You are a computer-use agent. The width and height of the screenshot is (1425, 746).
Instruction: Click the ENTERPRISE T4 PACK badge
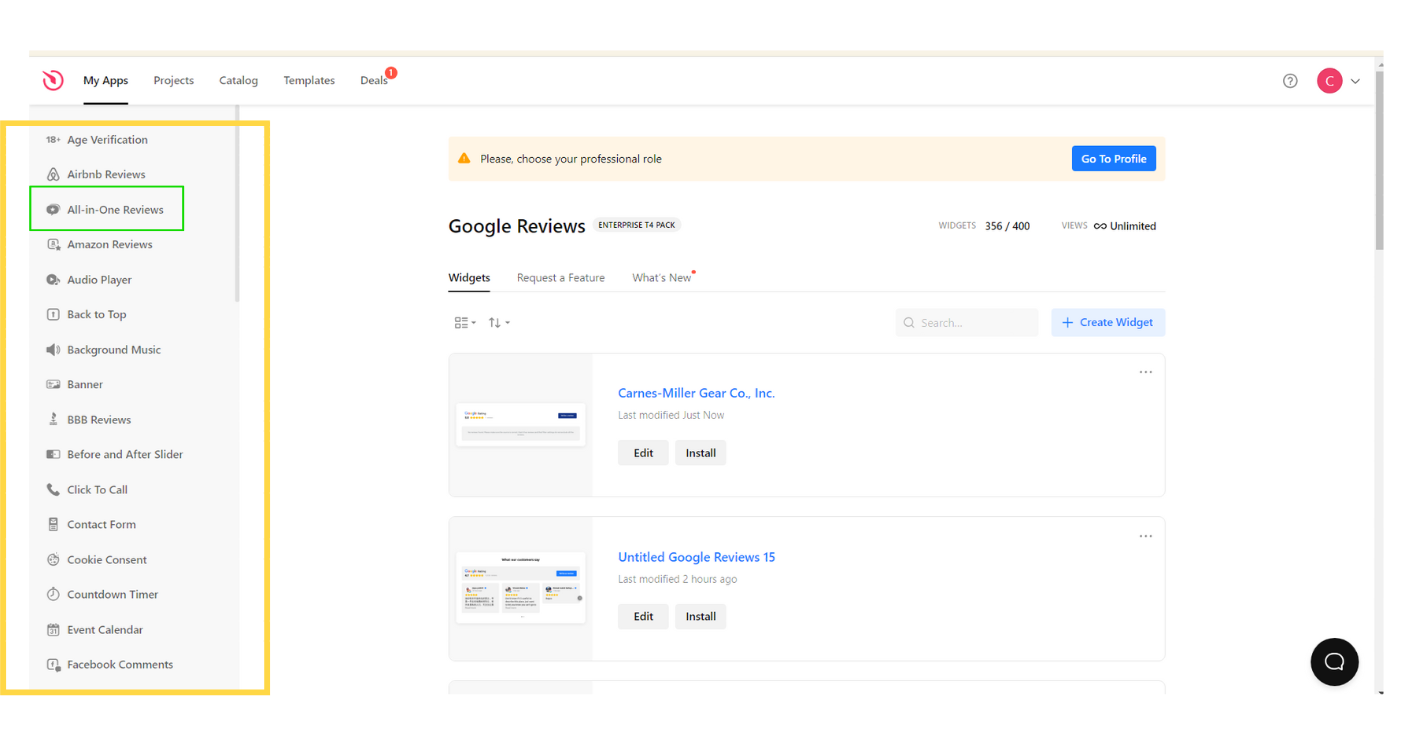coord(637,225)
